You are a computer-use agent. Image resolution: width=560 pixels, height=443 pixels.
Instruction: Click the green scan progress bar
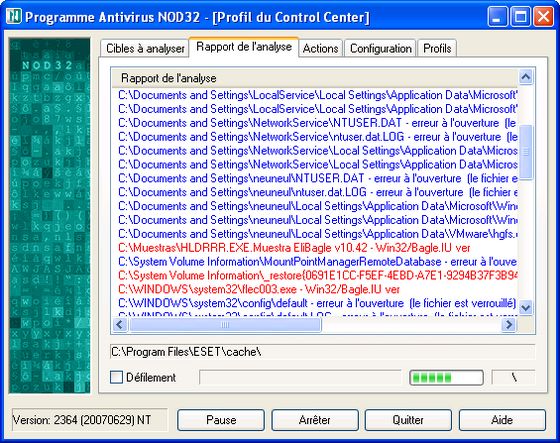[446, 377]
